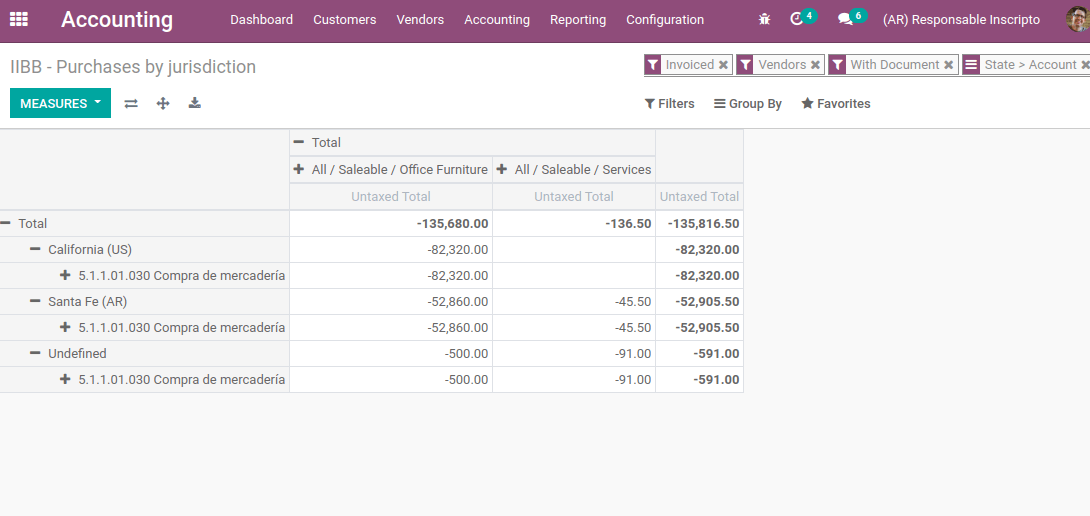
Task: Click California Office Furniture -82,320.00 cell
Action: coord(391,250)
